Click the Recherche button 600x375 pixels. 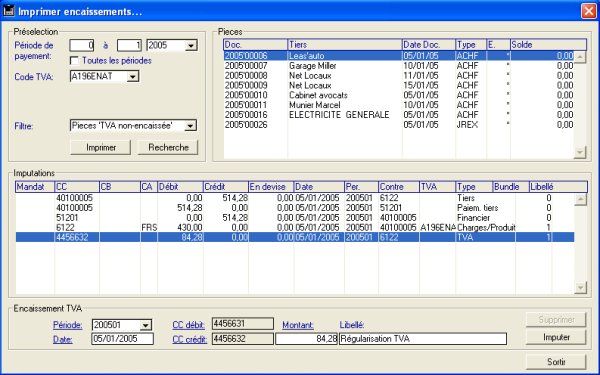pyautogui.click(x=168, y=147)
